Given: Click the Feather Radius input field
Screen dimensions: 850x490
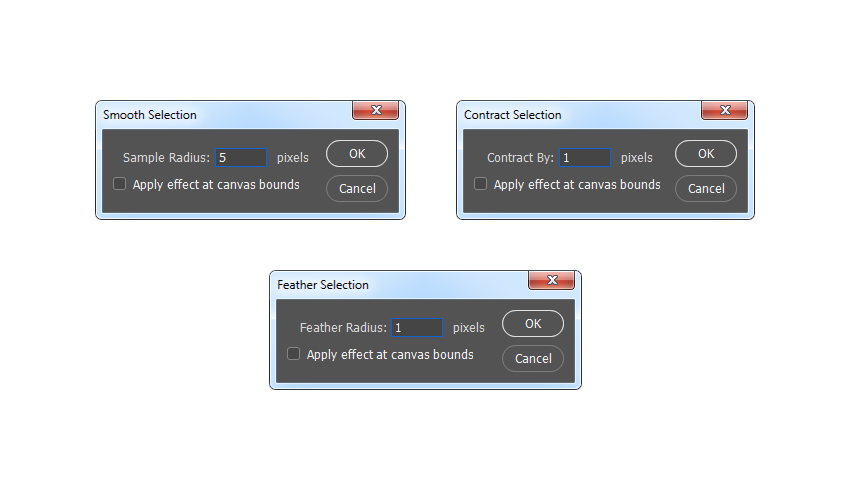Looking at the screenshot, I should pyautogui.click(x=417, y=328).
